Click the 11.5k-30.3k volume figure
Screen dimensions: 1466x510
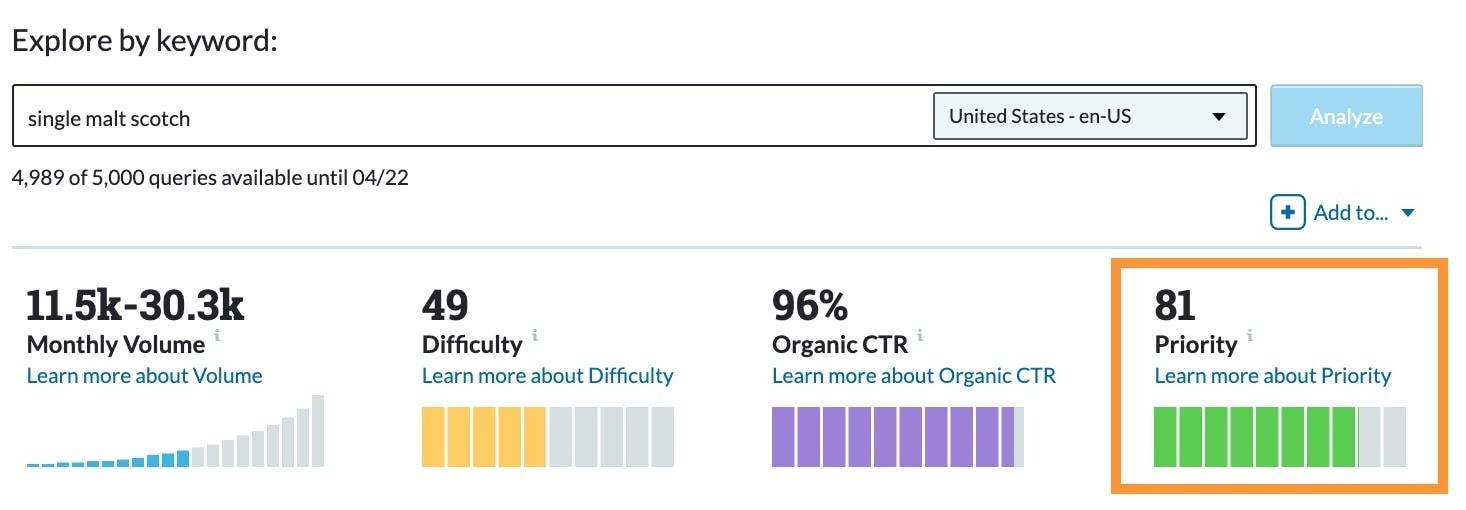pyautogui.click(x=135, y=305)
